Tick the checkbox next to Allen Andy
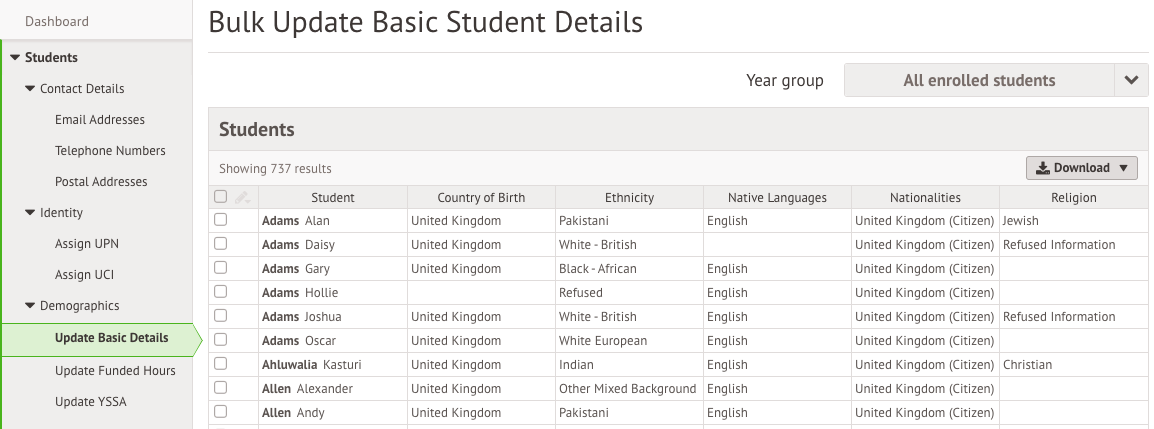Viewport: 1154px width, 429px height. pyautogui.click(x=221, y=412)
